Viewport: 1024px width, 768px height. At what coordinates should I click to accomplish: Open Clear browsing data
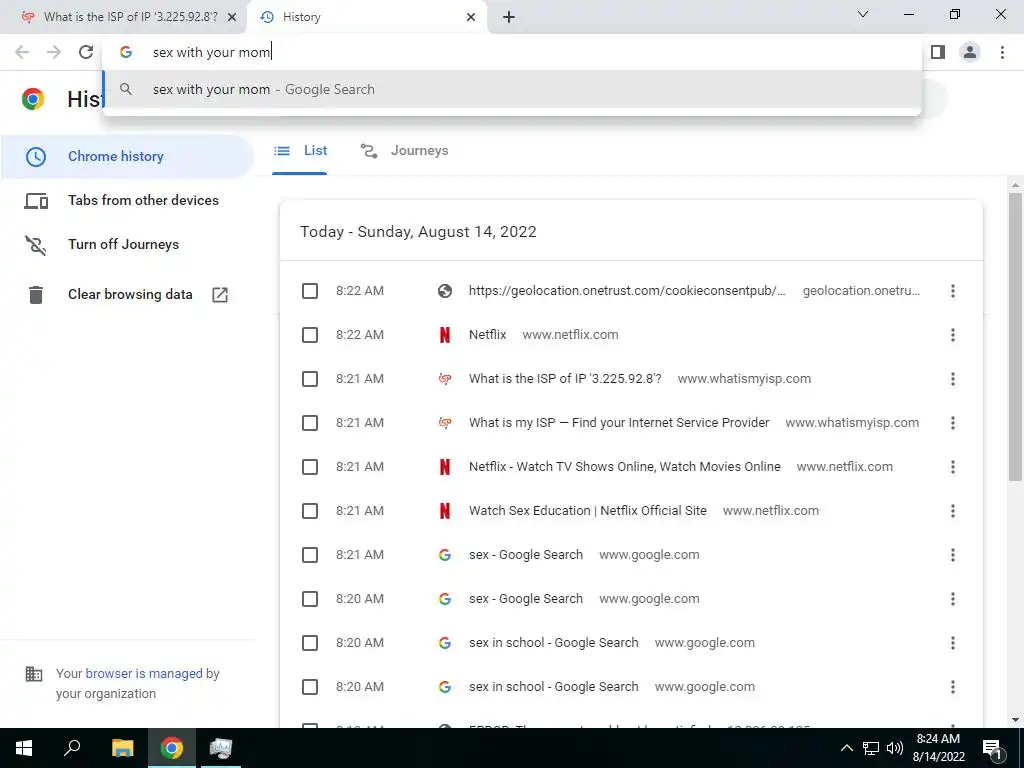click(127, 295)
